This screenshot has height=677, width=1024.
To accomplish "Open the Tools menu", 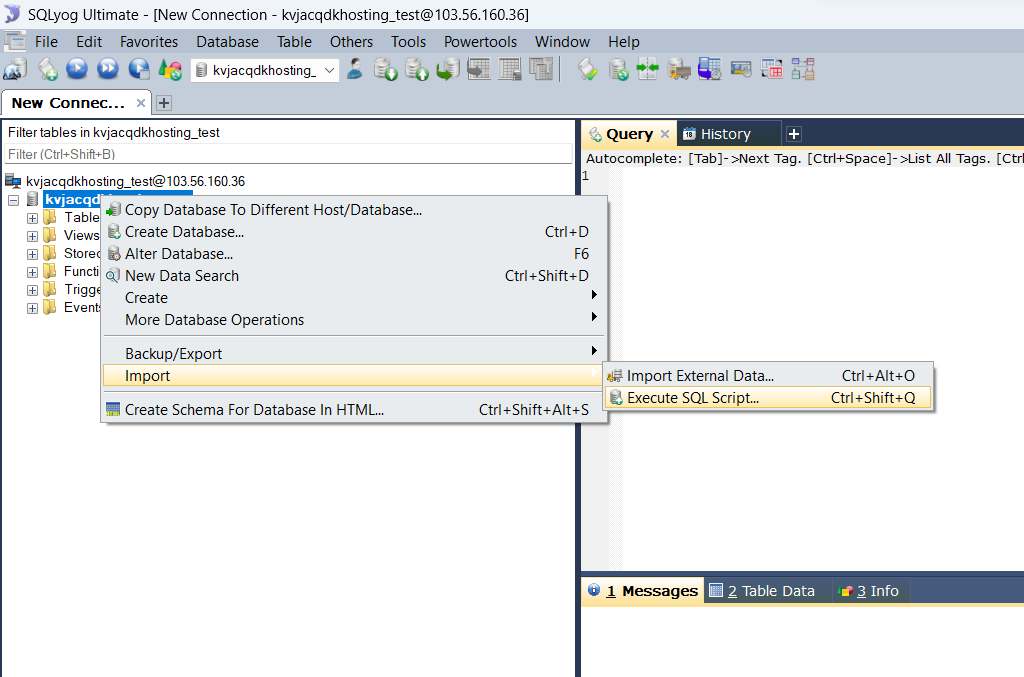I will pyautogui.click(x=408, y=42).
